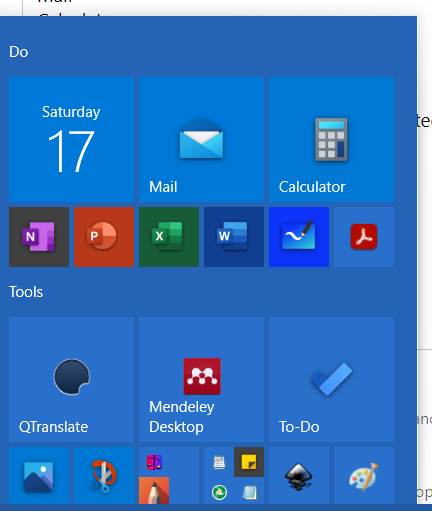Launch the Mendeley Desktop tile

(x=201, y=379)
